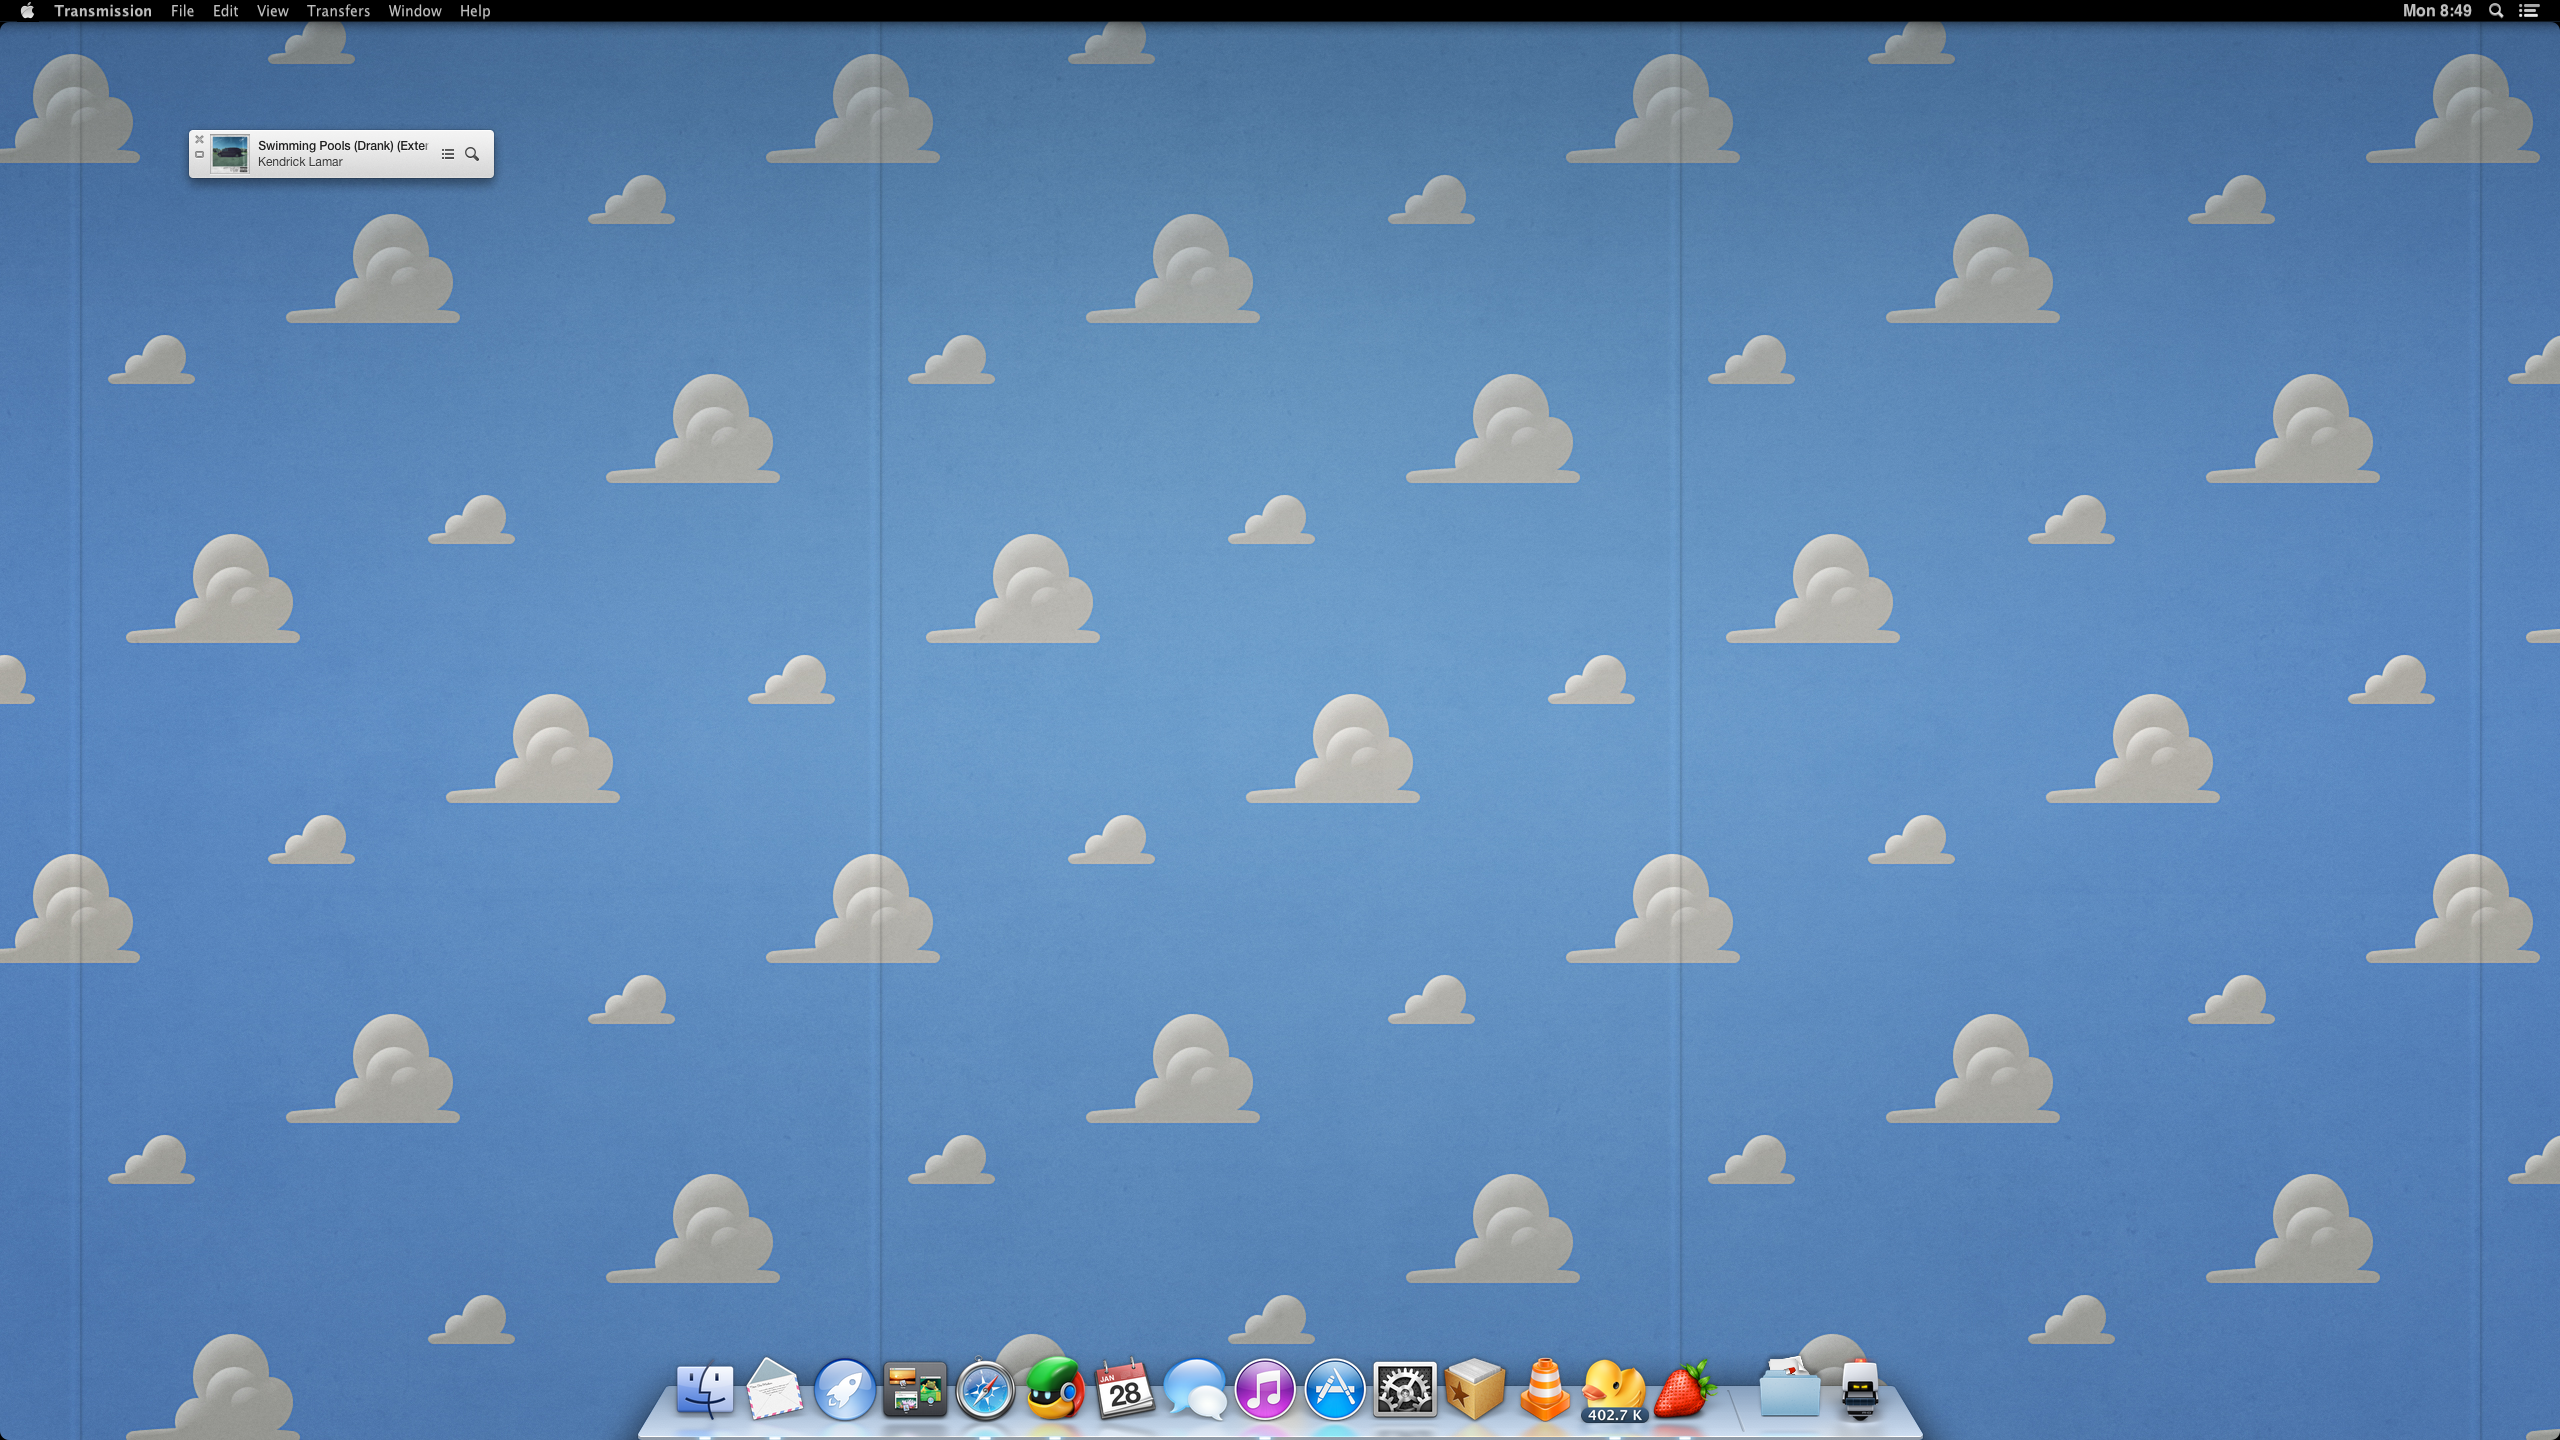The width and height of the screenshot is (2560, 1440).
Task: Open the Help menu
Action: [475, 11]
